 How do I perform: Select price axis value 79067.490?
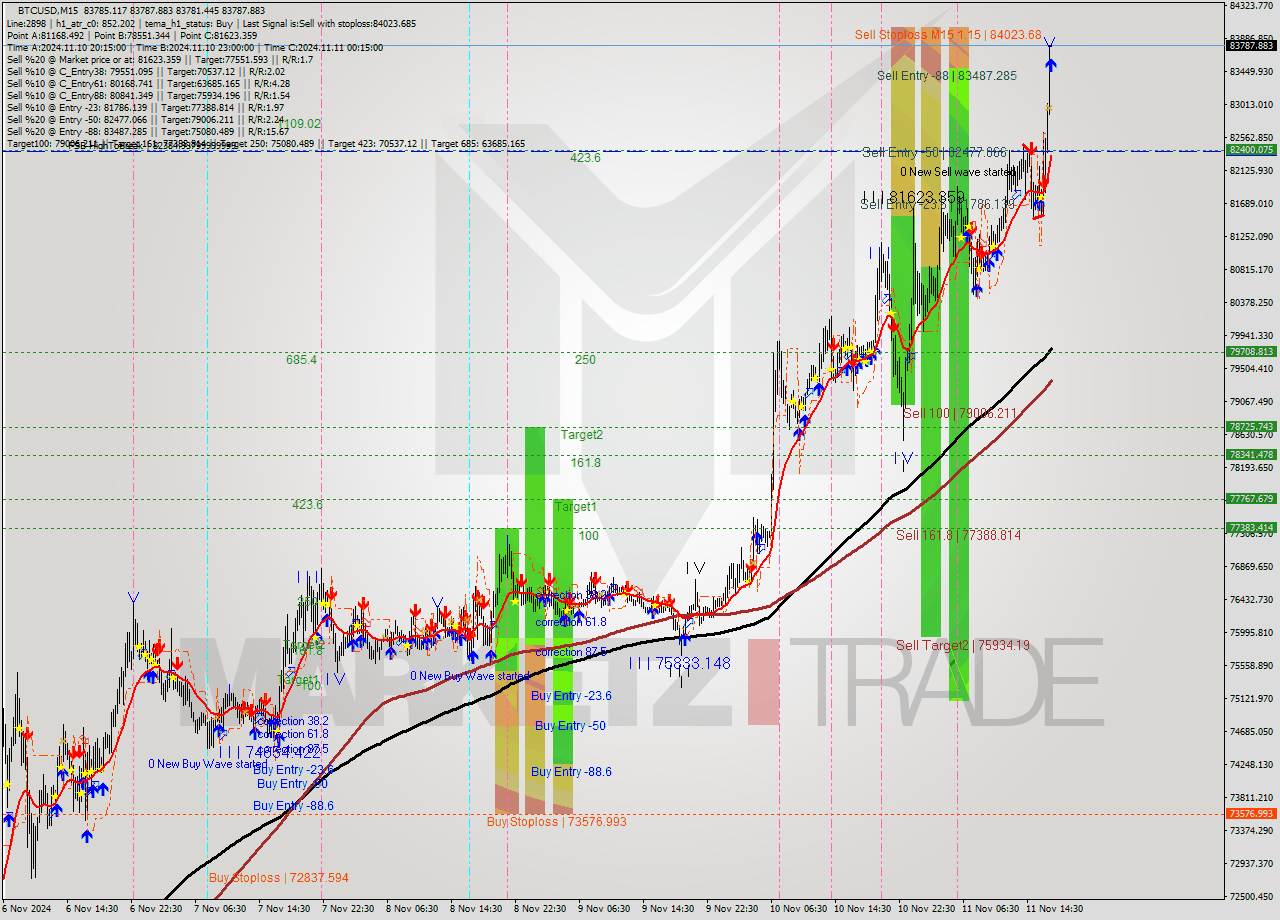point(1251,402)
